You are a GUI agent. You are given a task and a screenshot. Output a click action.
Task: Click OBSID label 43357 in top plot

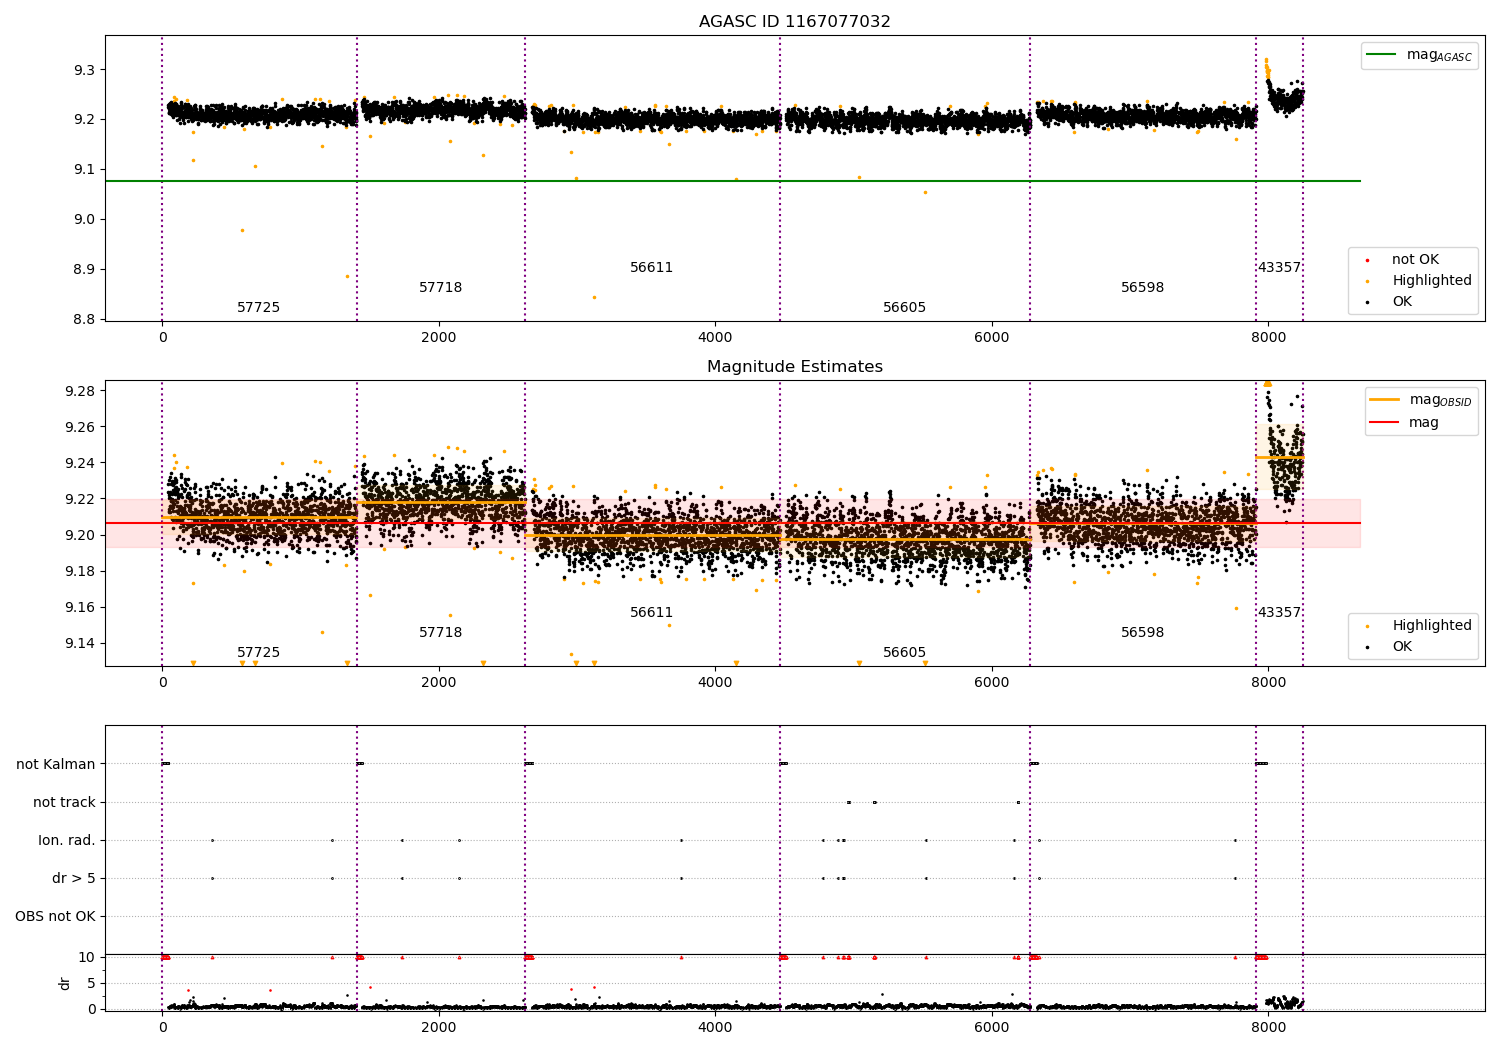pos(1279,268)
